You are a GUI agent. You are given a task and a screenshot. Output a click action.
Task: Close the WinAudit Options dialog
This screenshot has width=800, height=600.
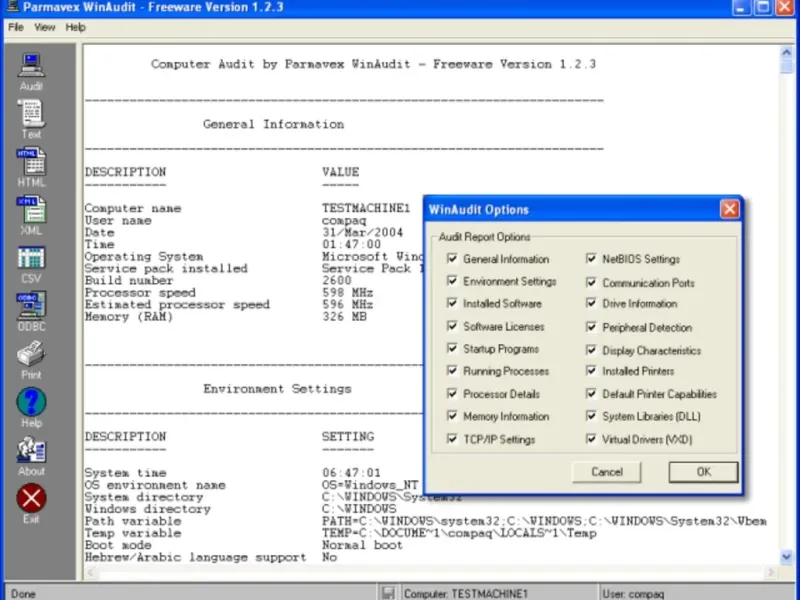730,209
